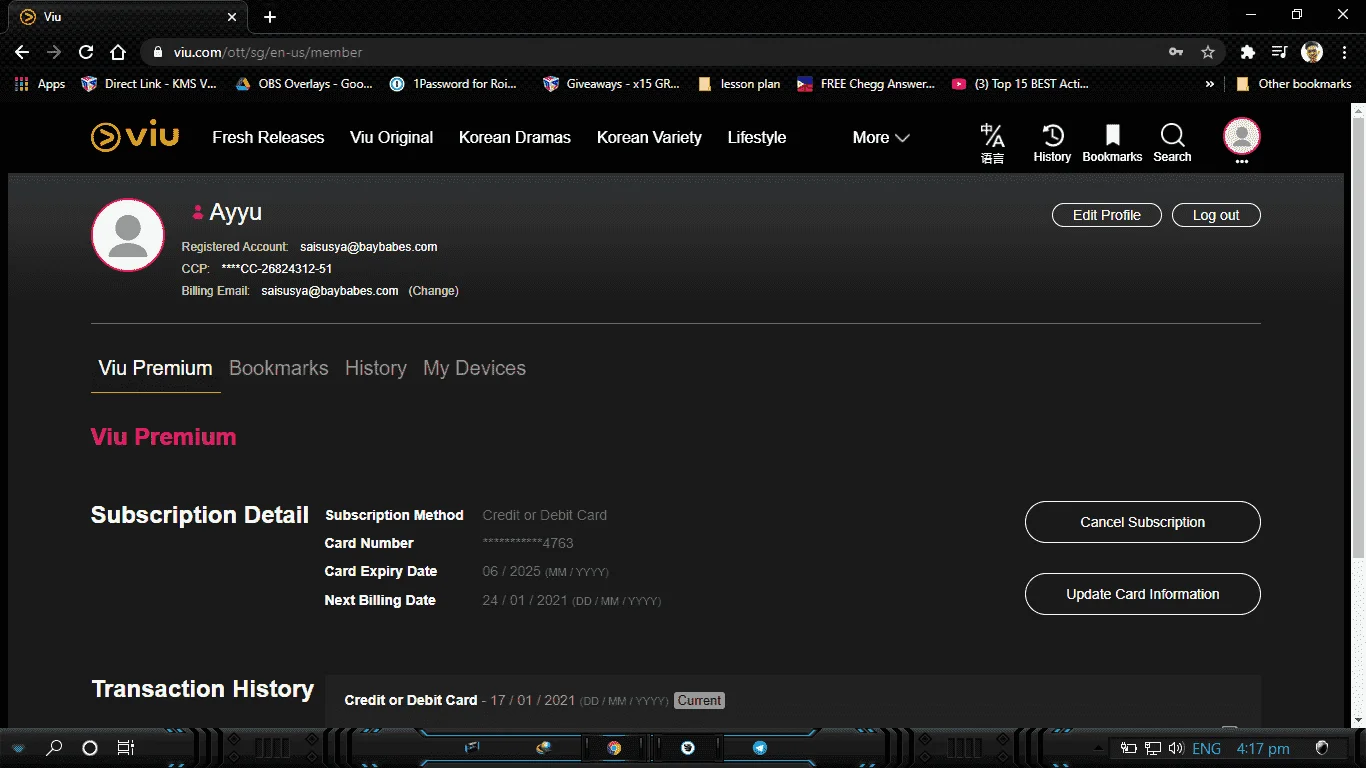
Task: Open the Bookmarks ribbon icon in header
Action: (1112, 143)
